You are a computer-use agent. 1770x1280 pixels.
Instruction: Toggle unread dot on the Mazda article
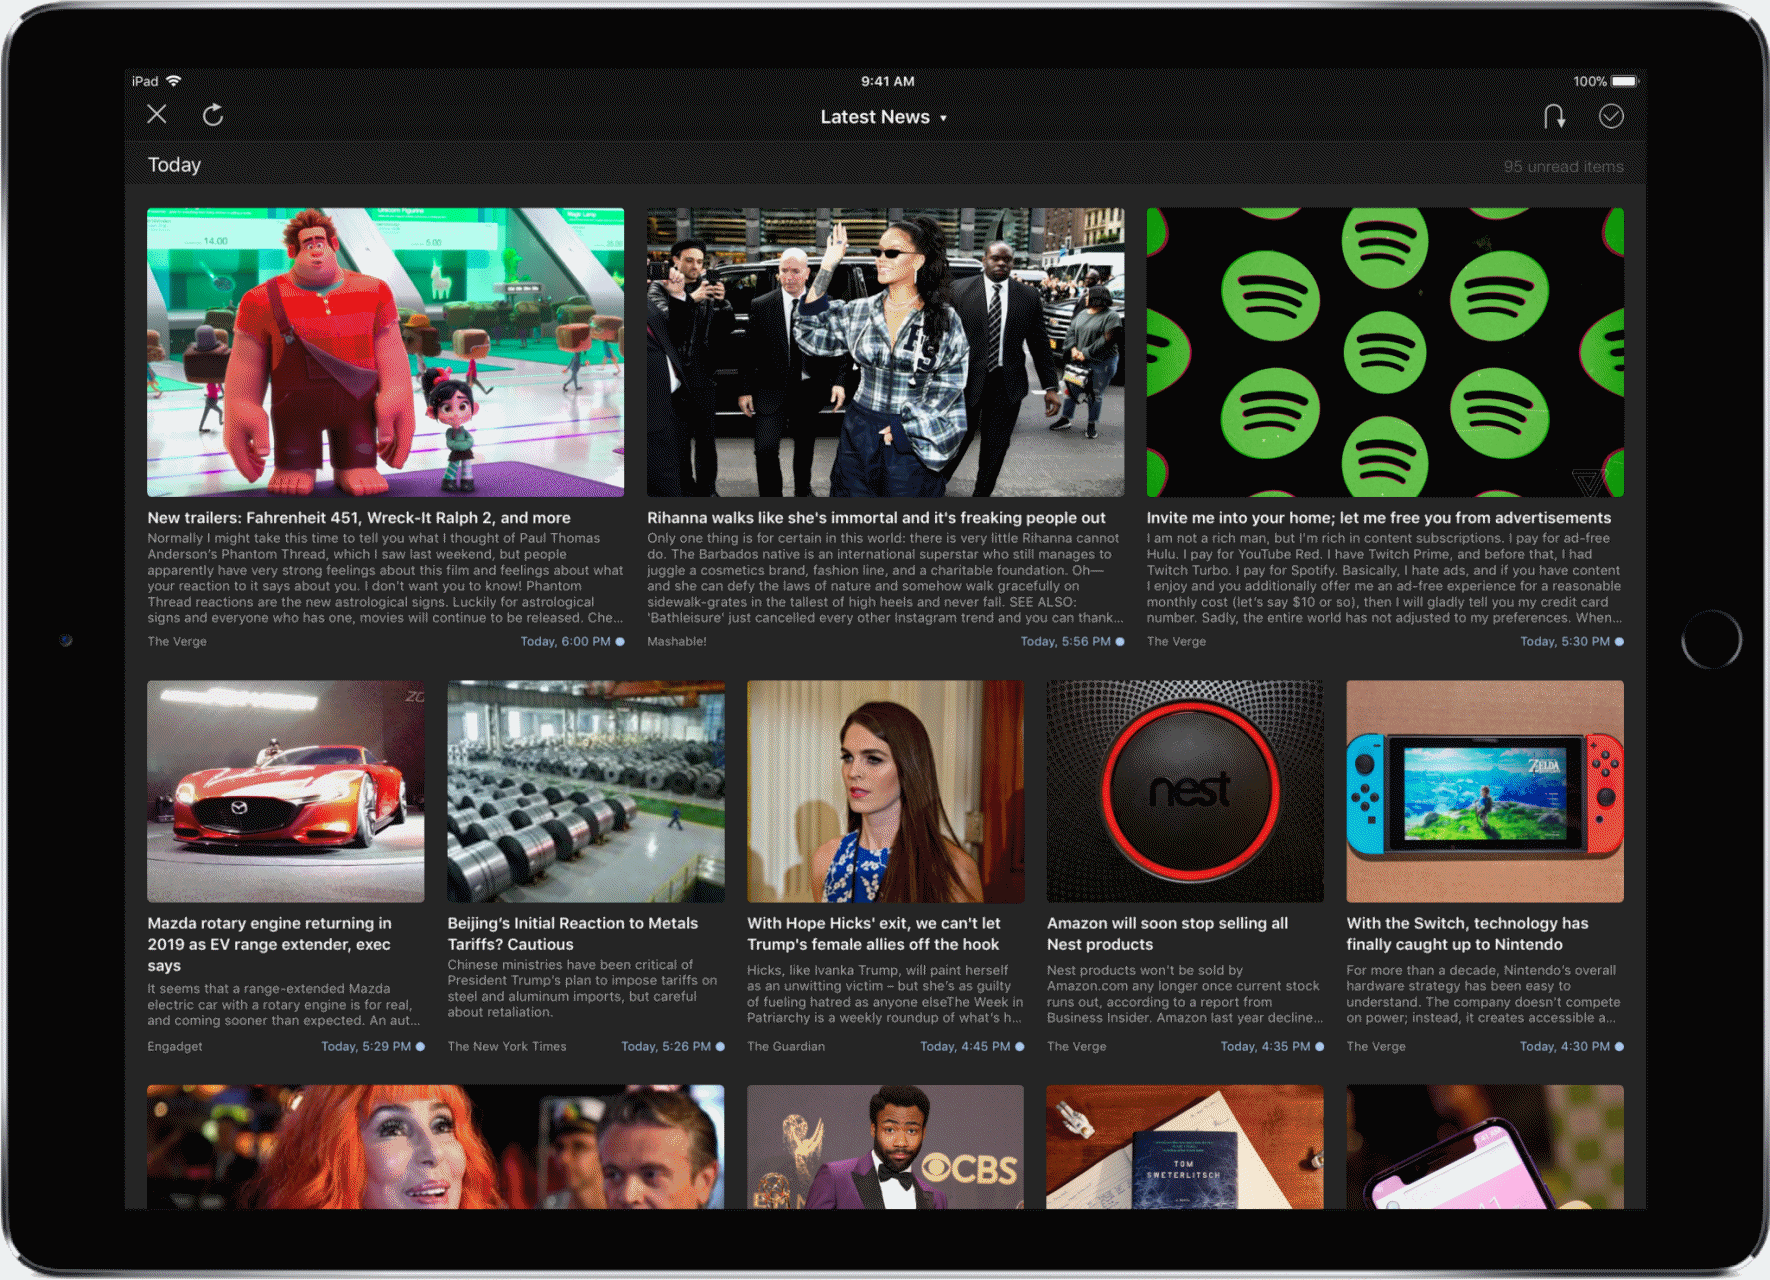(x=420, y=1047)
